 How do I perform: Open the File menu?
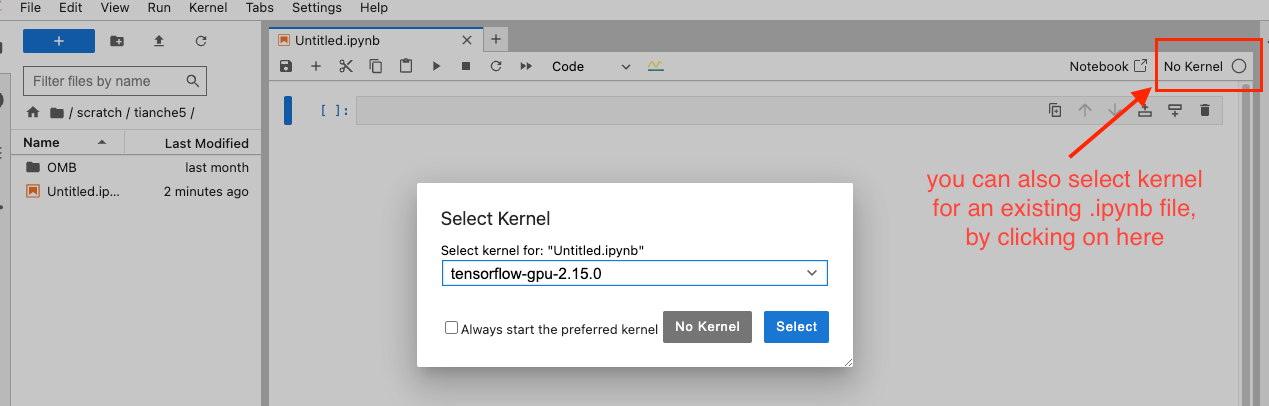[30, 7]
